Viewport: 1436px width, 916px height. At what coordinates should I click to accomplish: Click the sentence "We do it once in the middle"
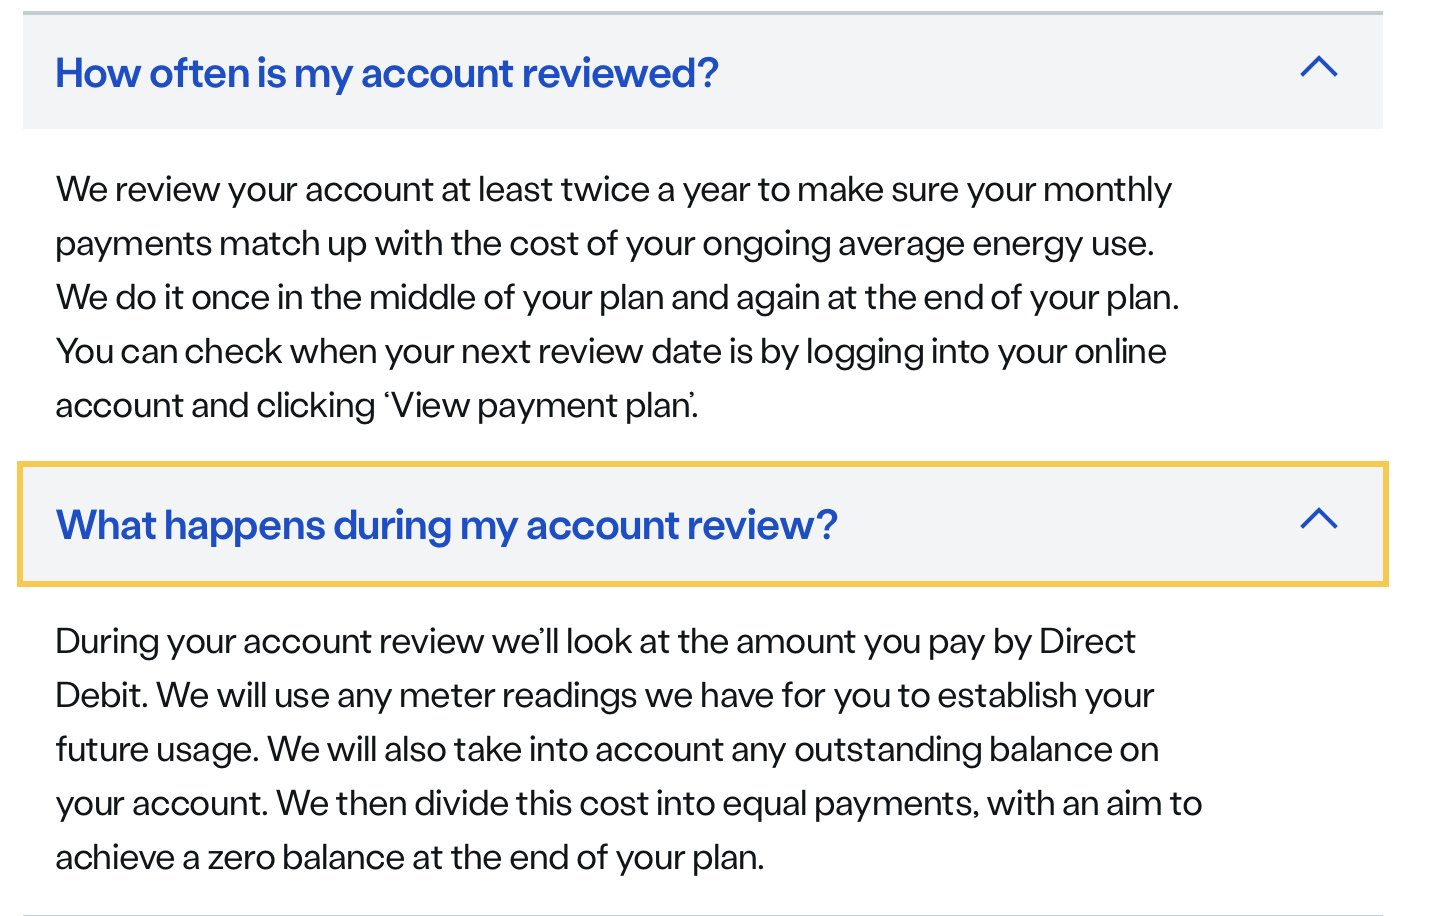616,298
